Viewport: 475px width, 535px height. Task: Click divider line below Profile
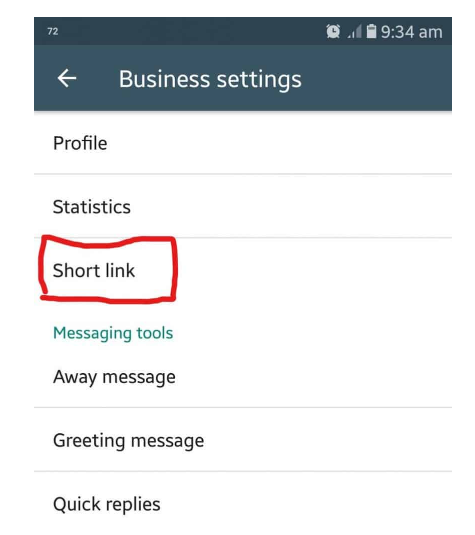[243, 174]
